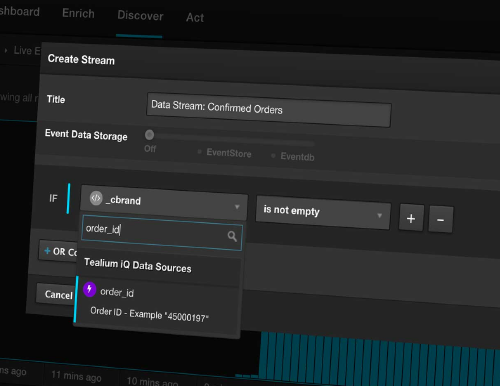Set Event Data Storage to Off
Viewport: 500px width, 386px height.
(150, 148)
